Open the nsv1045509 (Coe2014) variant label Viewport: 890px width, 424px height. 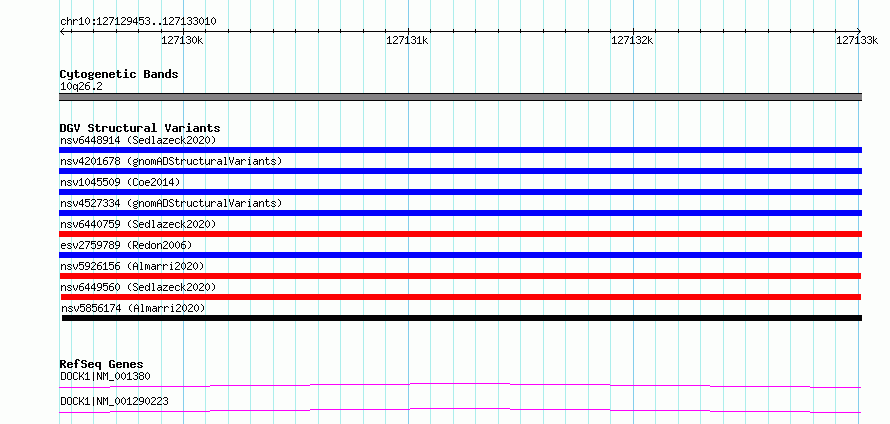tap(120, 182)
